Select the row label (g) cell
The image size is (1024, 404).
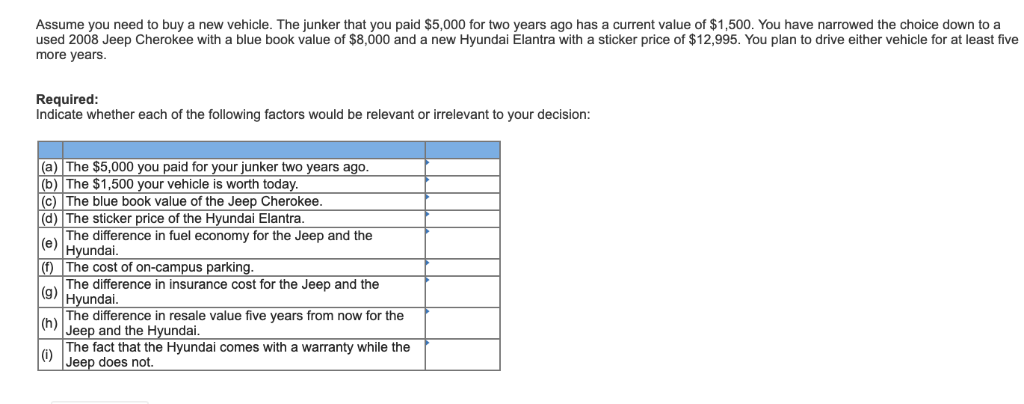(49, 291)
